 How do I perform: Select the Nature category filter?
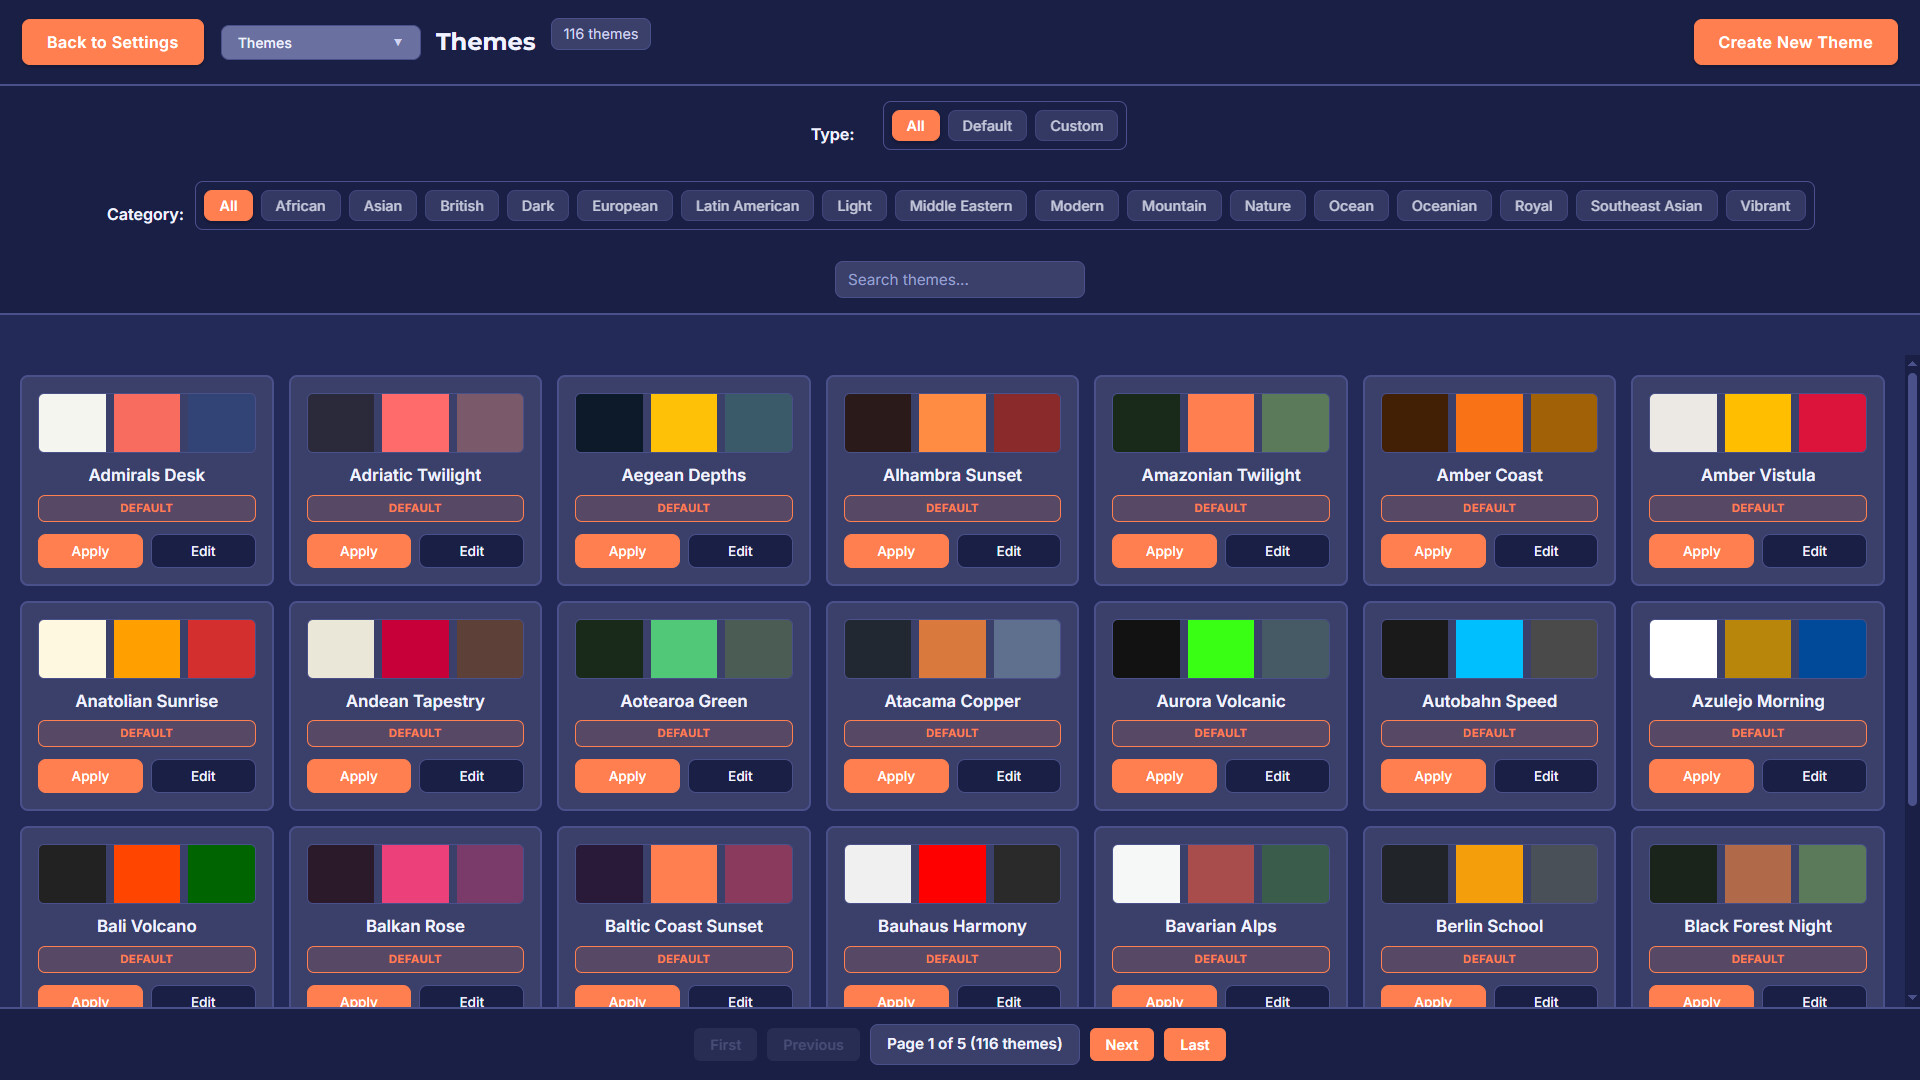click(x=1267, y=205)
